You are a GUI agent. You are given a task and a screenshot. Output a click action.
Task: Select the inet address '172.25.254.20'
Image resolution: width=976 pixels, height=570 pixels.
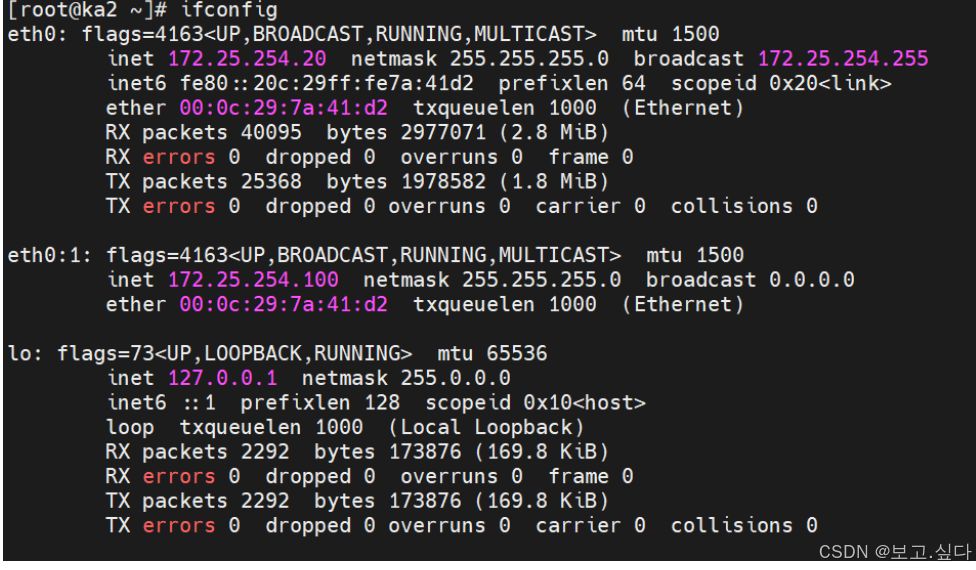click(x=247, y=58)
